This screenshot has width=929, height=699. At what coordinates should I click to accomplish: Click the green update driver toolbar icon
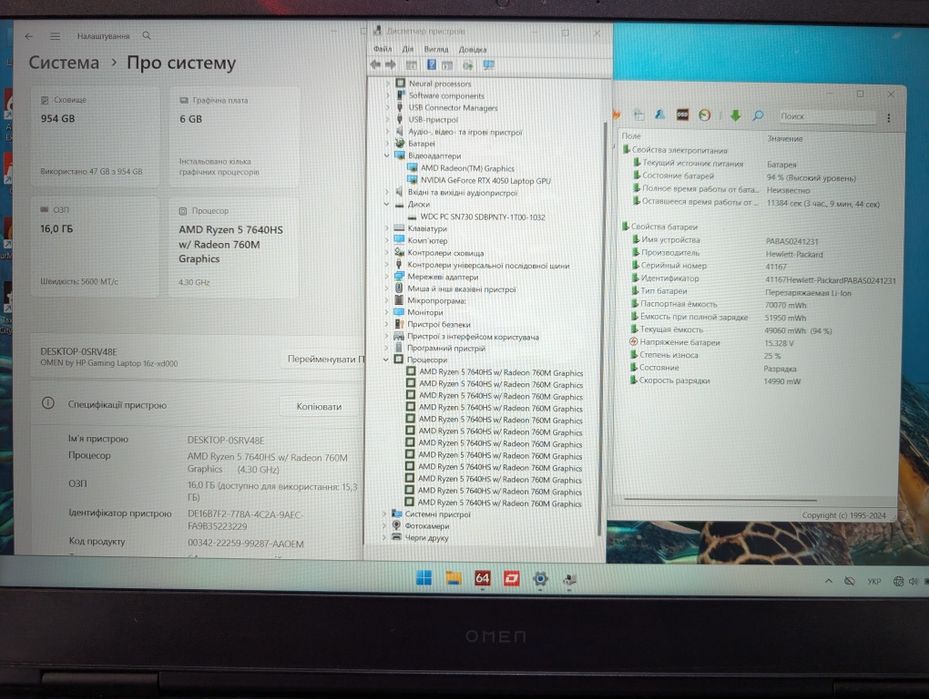(x=468, y=66)
